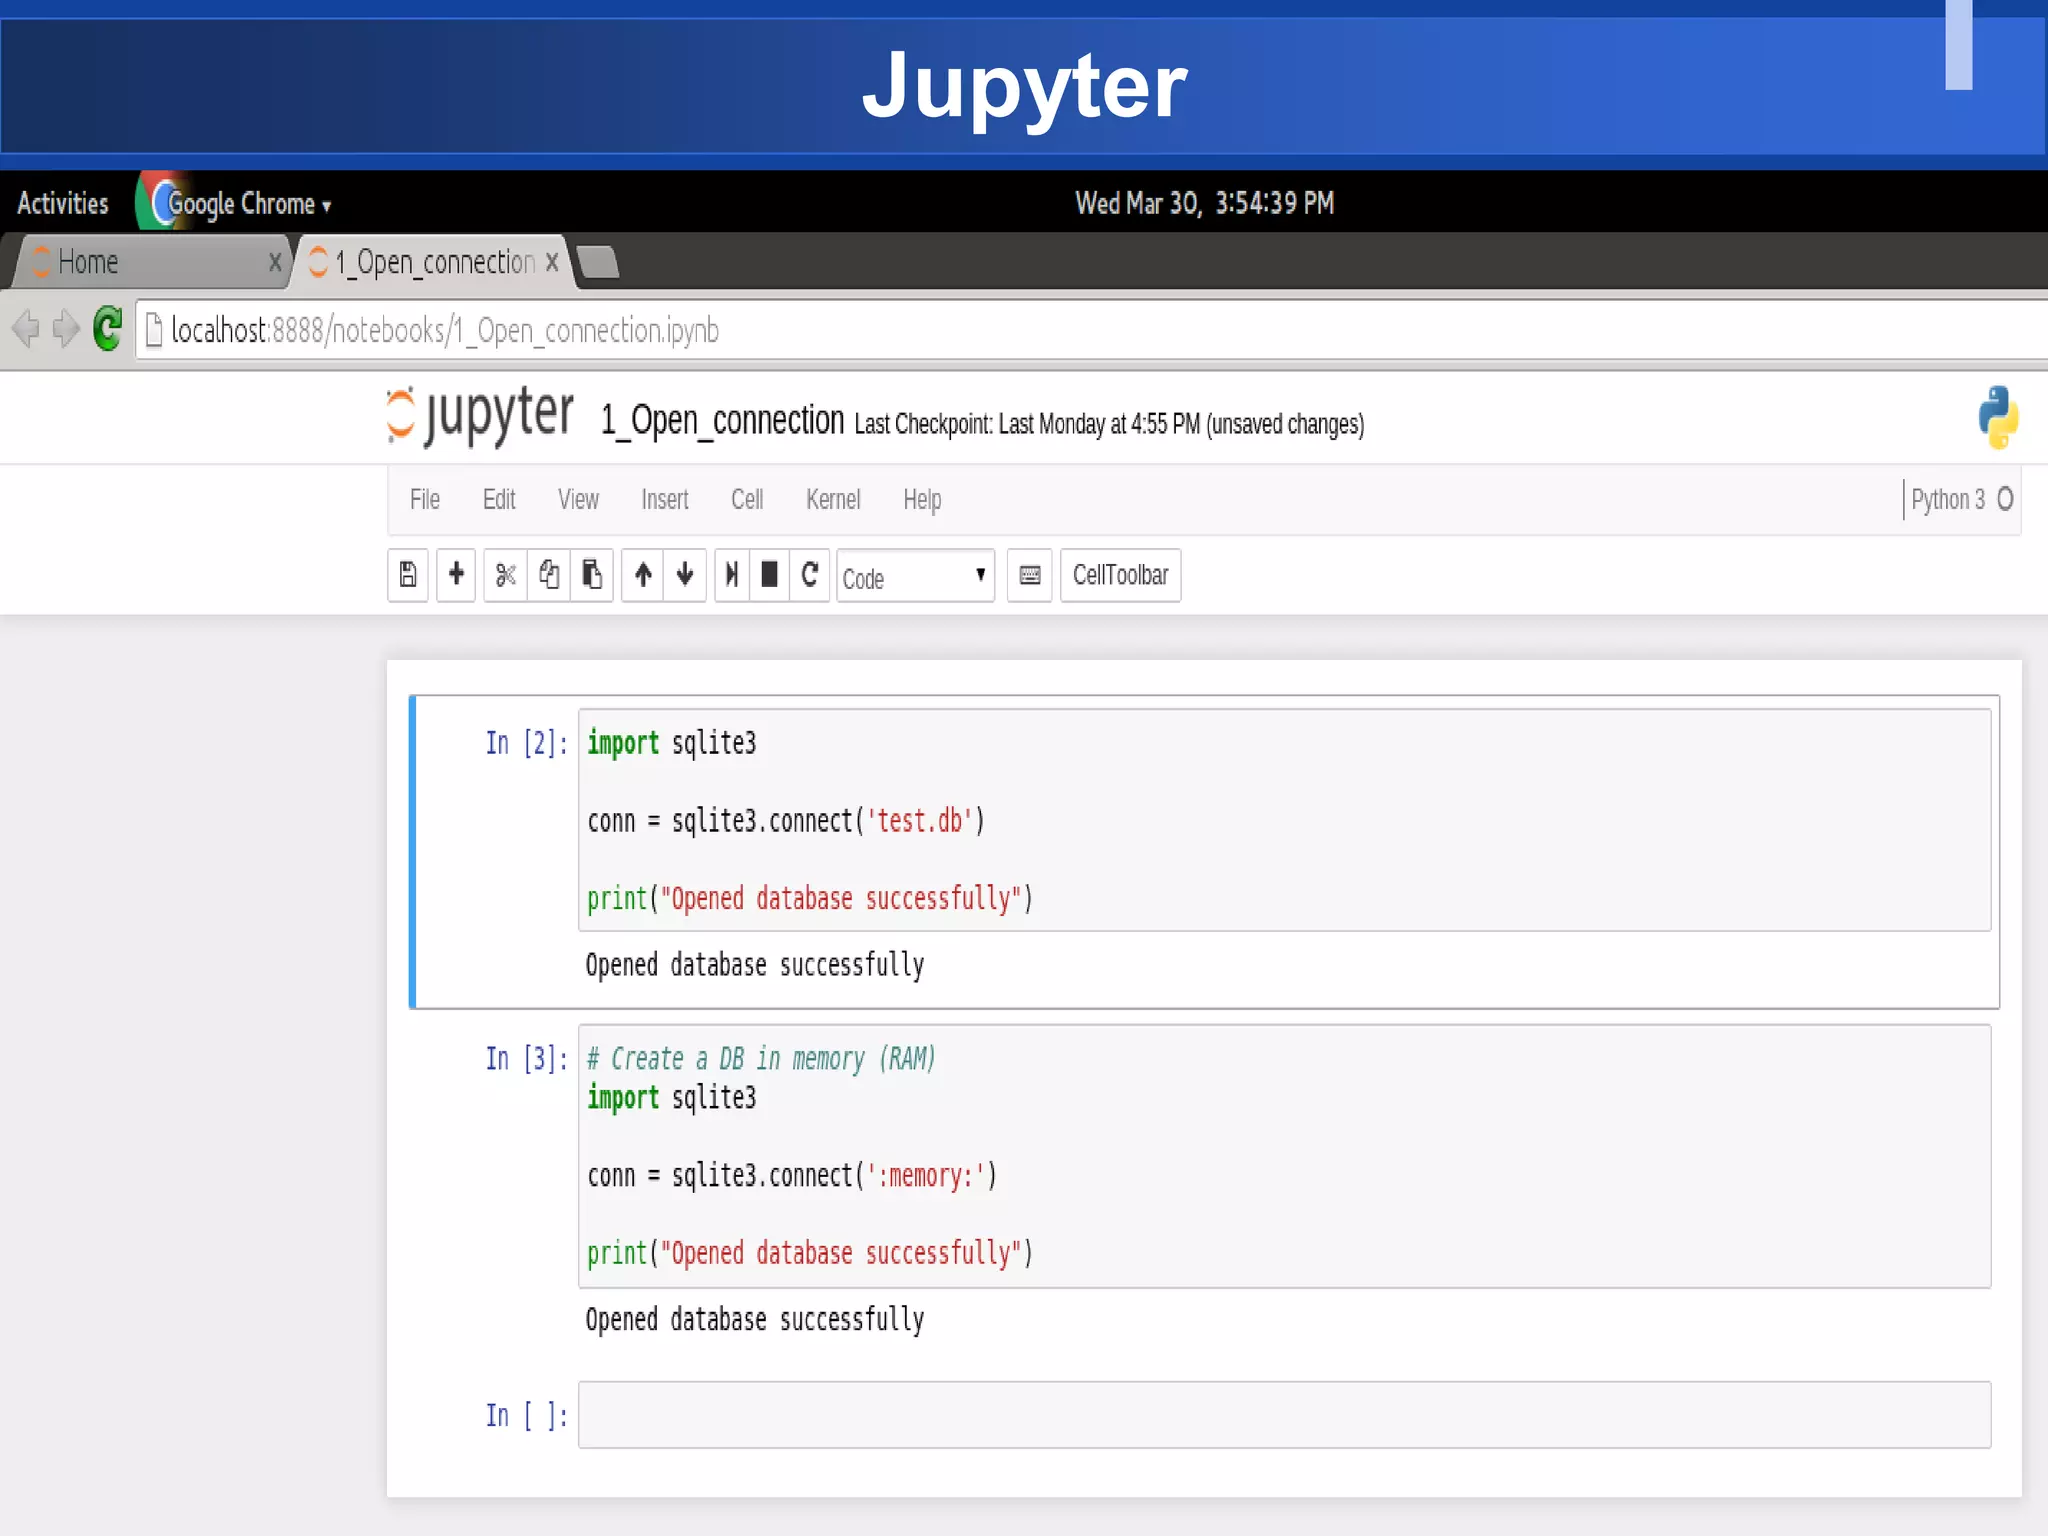Click the Last Checkpoint status text

[x=1109, y=424]
